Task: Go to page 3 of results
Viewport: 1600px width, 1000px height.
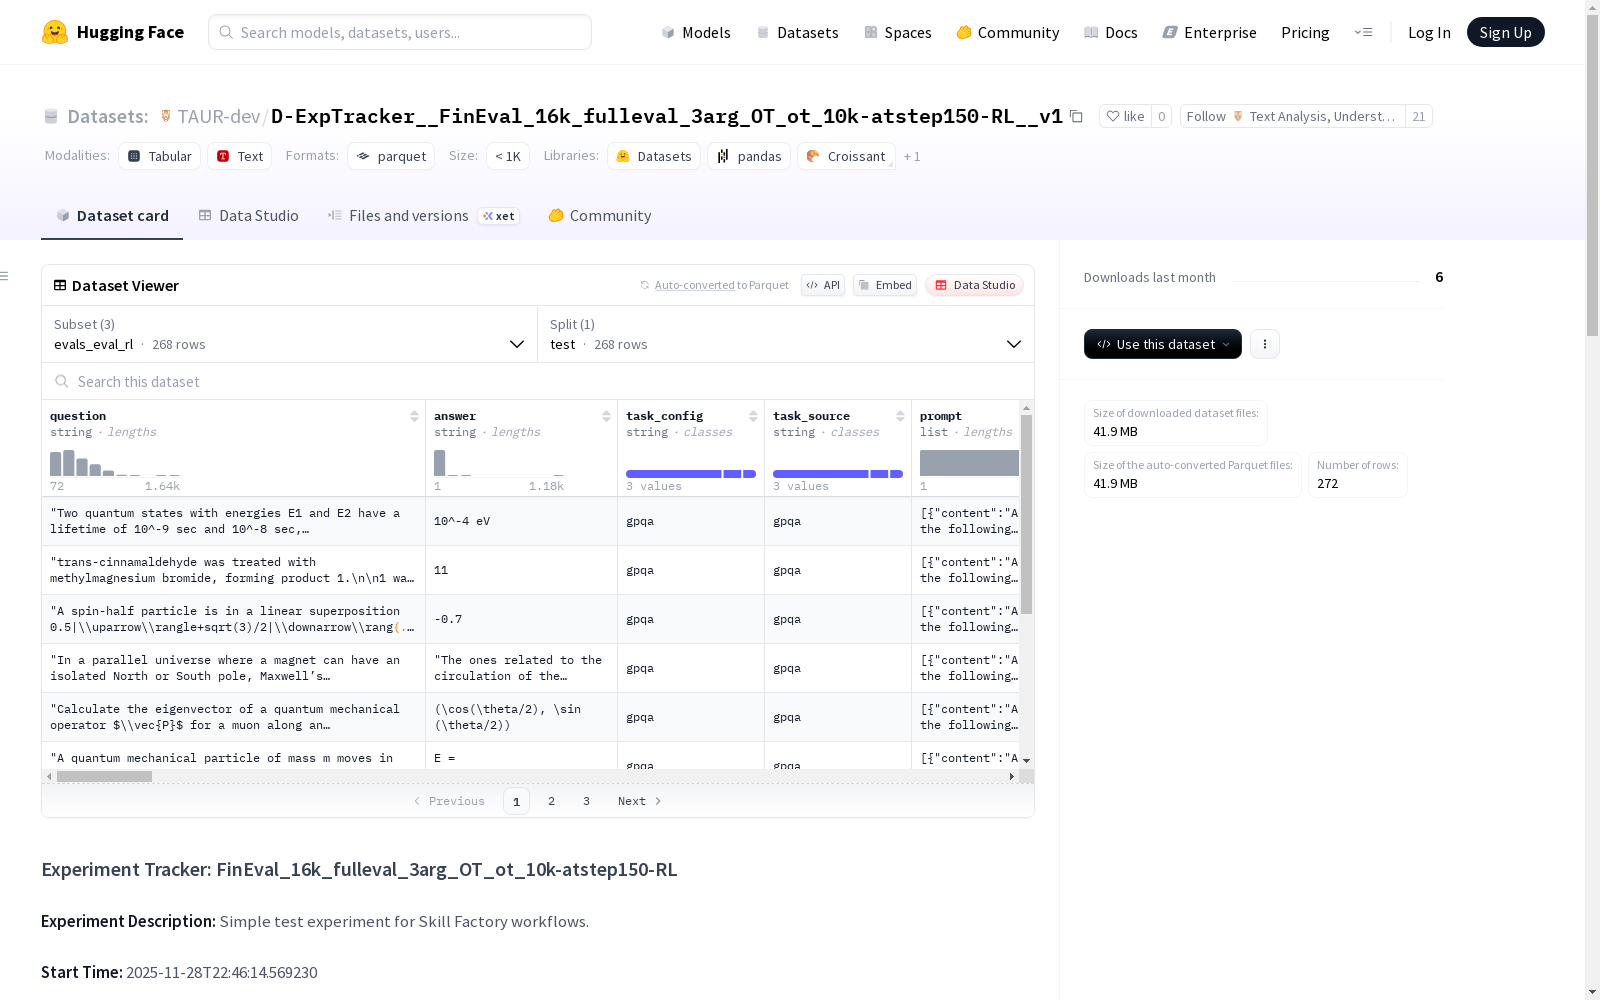Action: (586, 801)
